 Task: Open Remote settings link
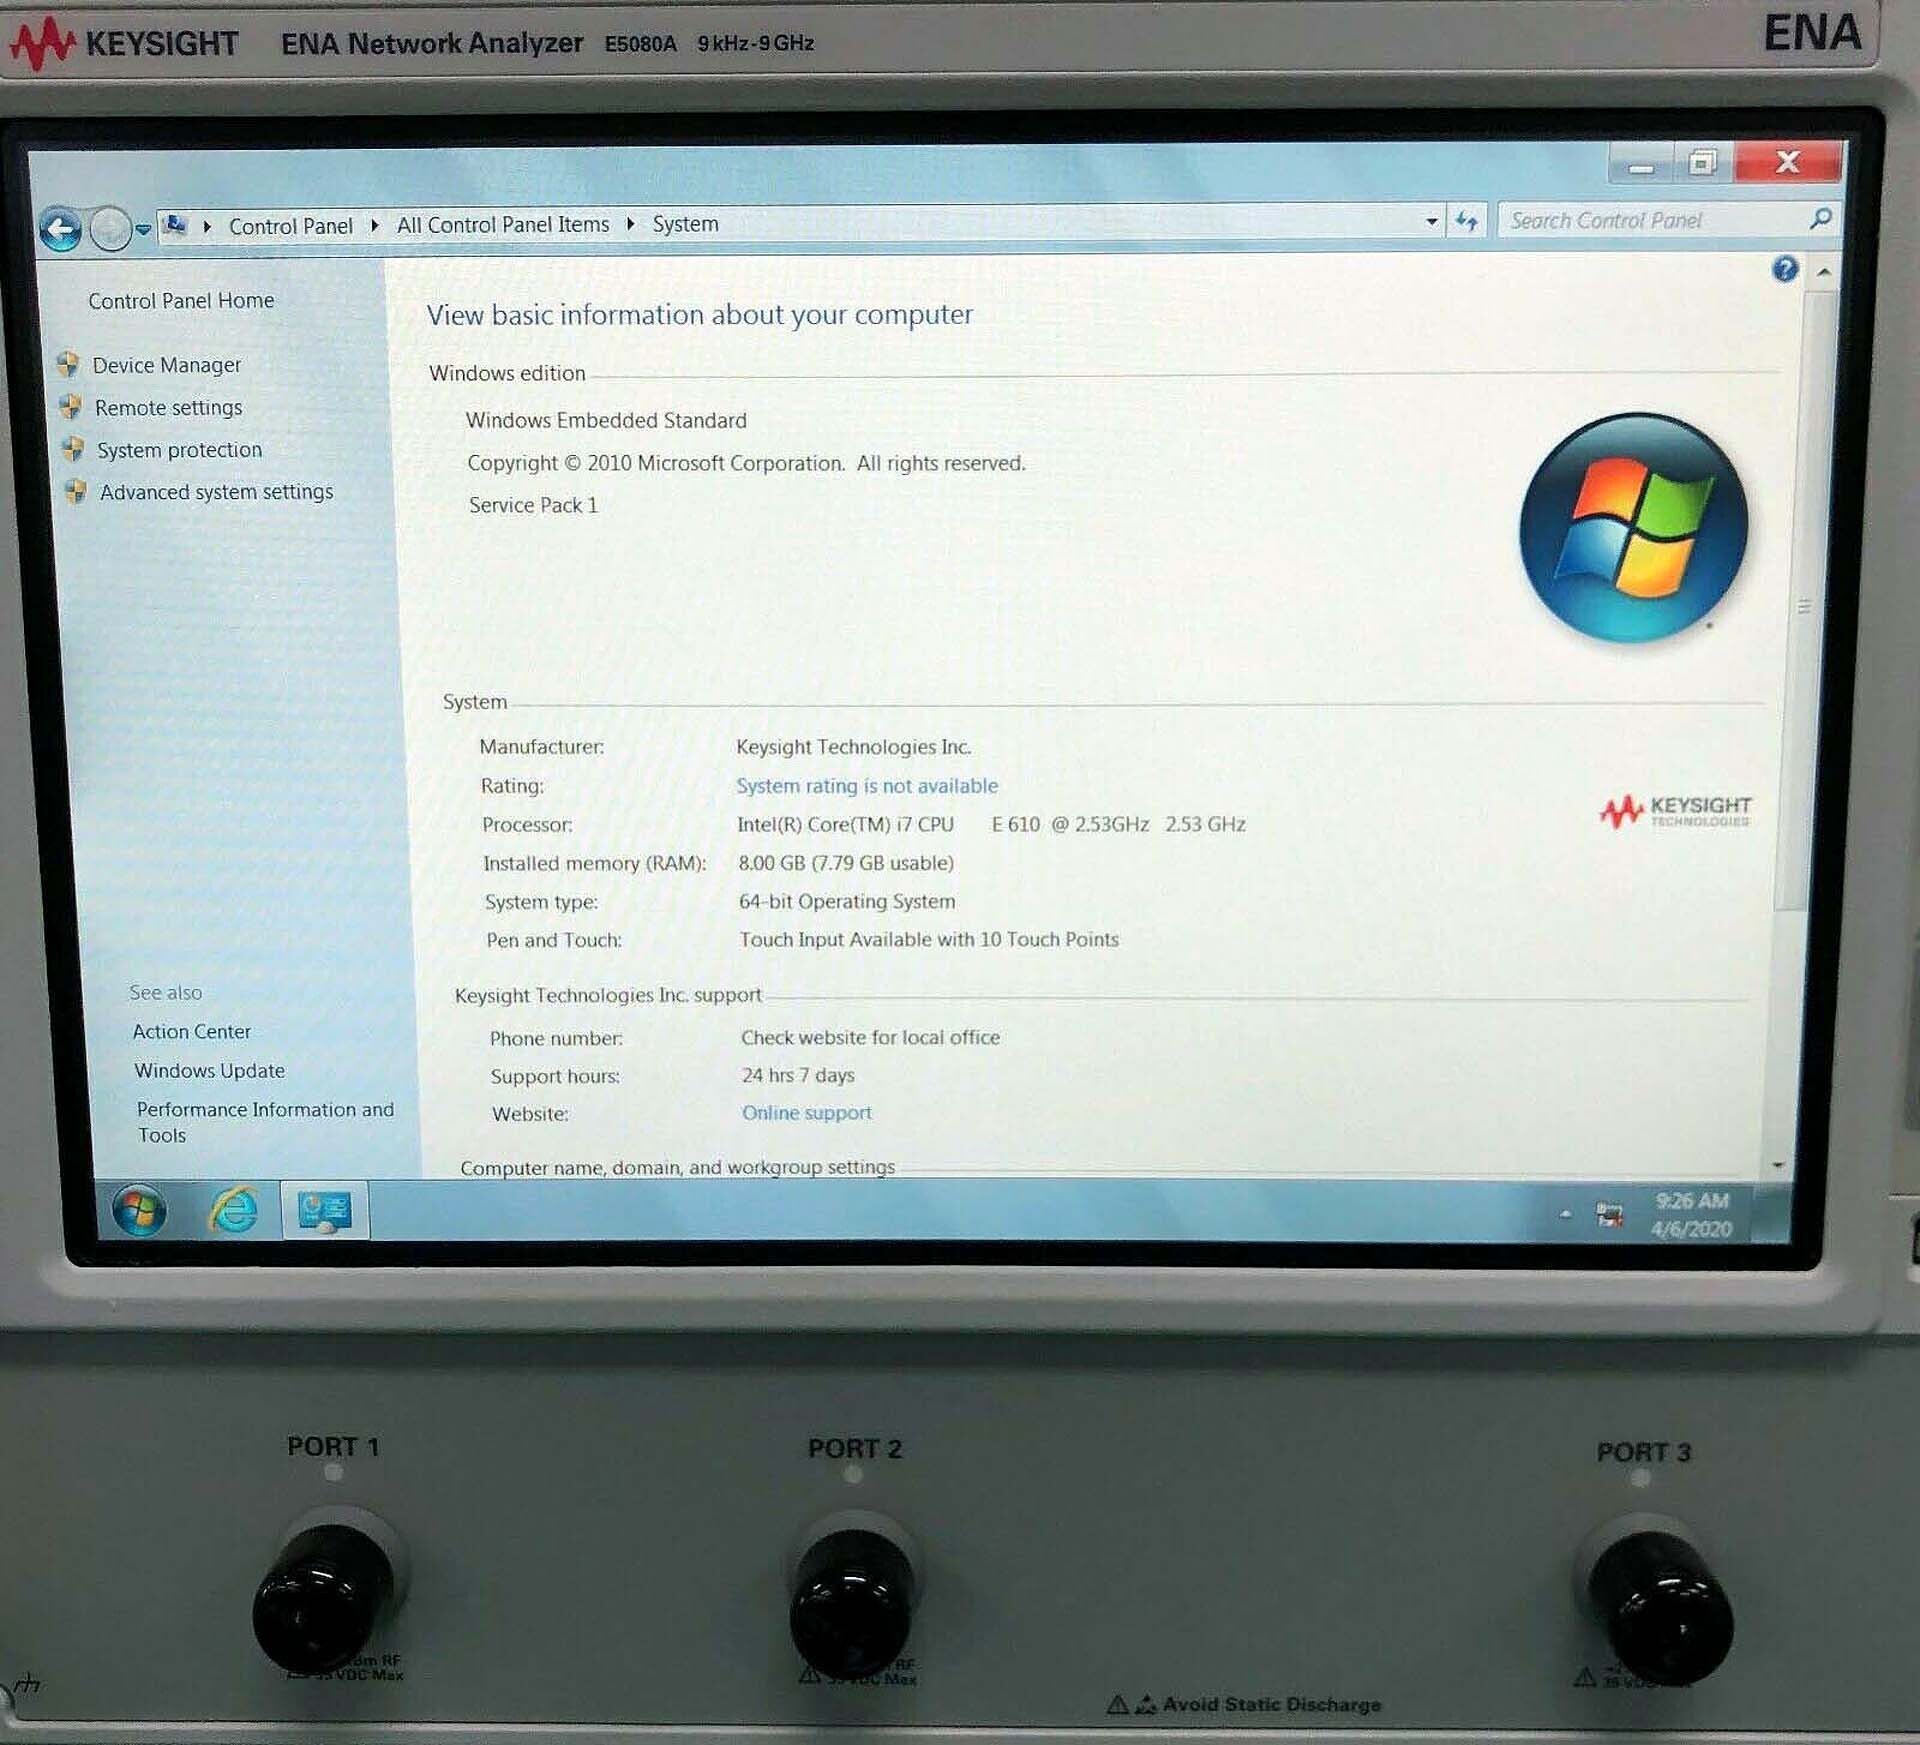click(169, 407)
